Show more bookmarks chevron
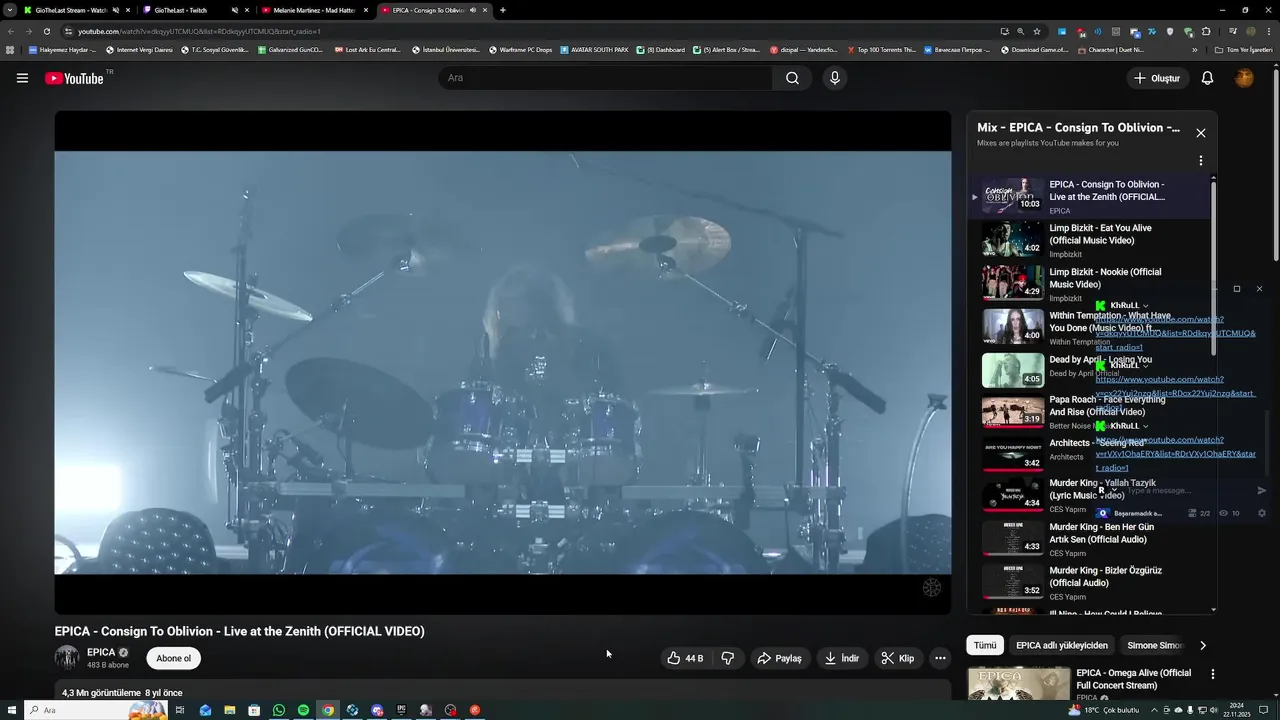This screenshot has height=720, width=1280. click(1194, 49)
